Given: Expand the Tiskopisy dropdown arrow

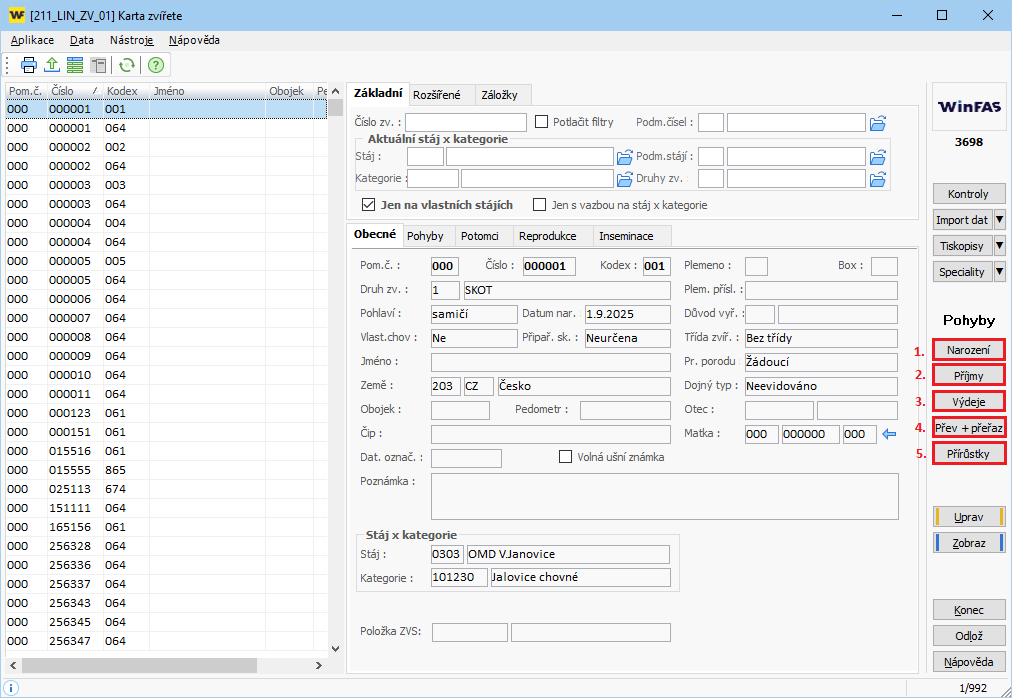Looking at the screenshot, I should click(999, 246).
